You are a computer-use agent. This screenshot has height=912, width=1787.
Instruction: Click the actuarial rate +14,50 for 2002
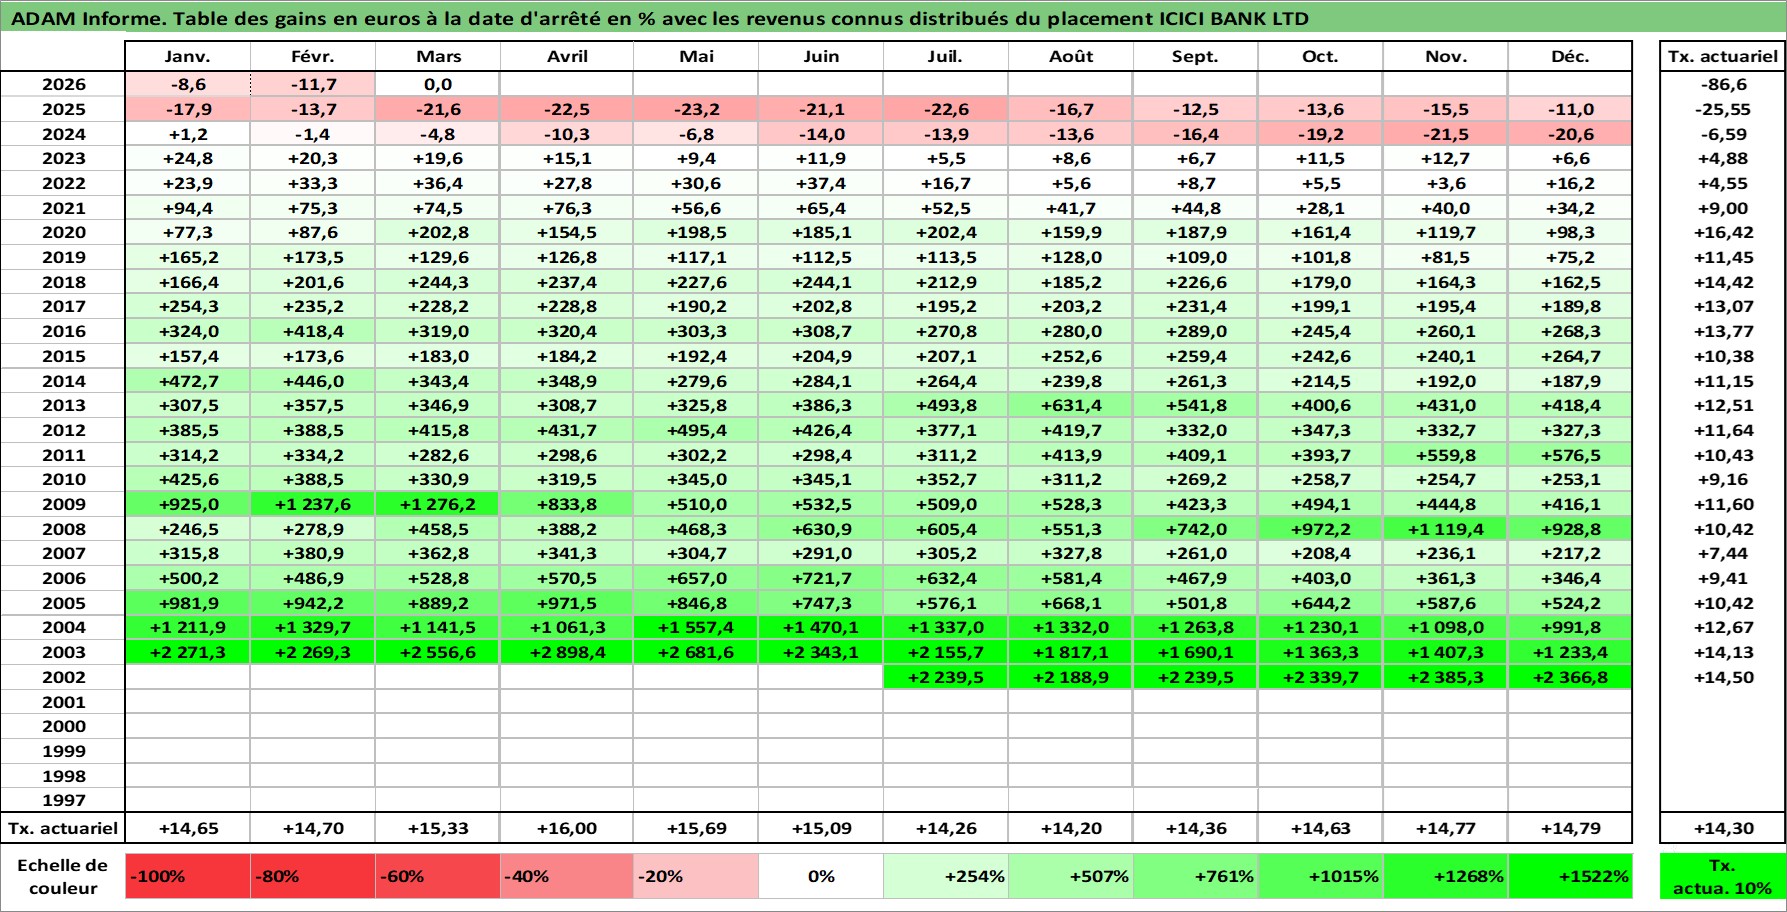click(x=1722, y=677)
